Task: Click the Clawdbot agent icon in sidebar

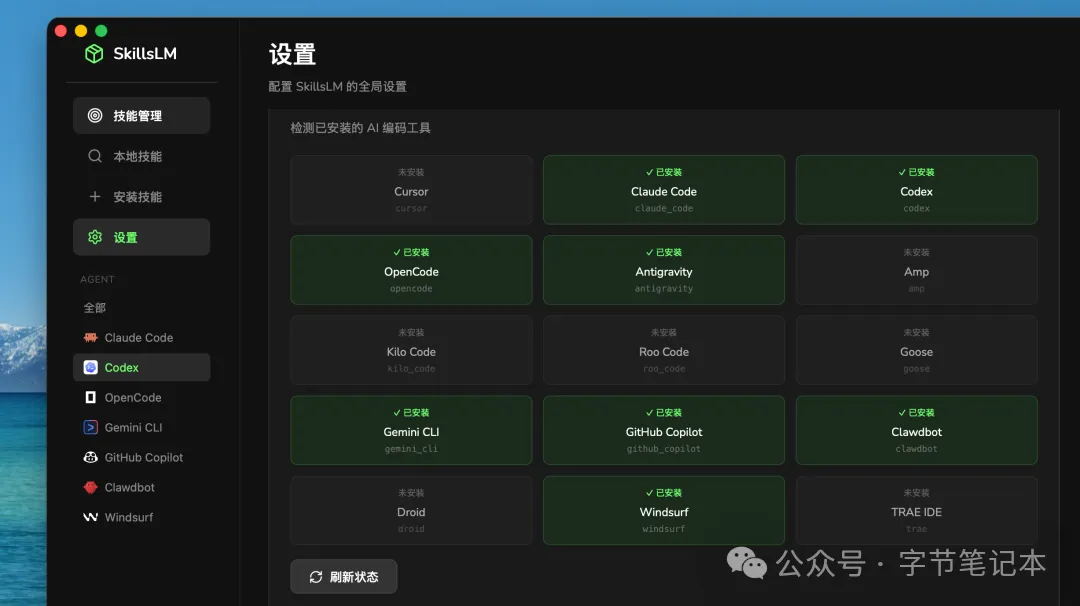Action: (x=90, y=487)
